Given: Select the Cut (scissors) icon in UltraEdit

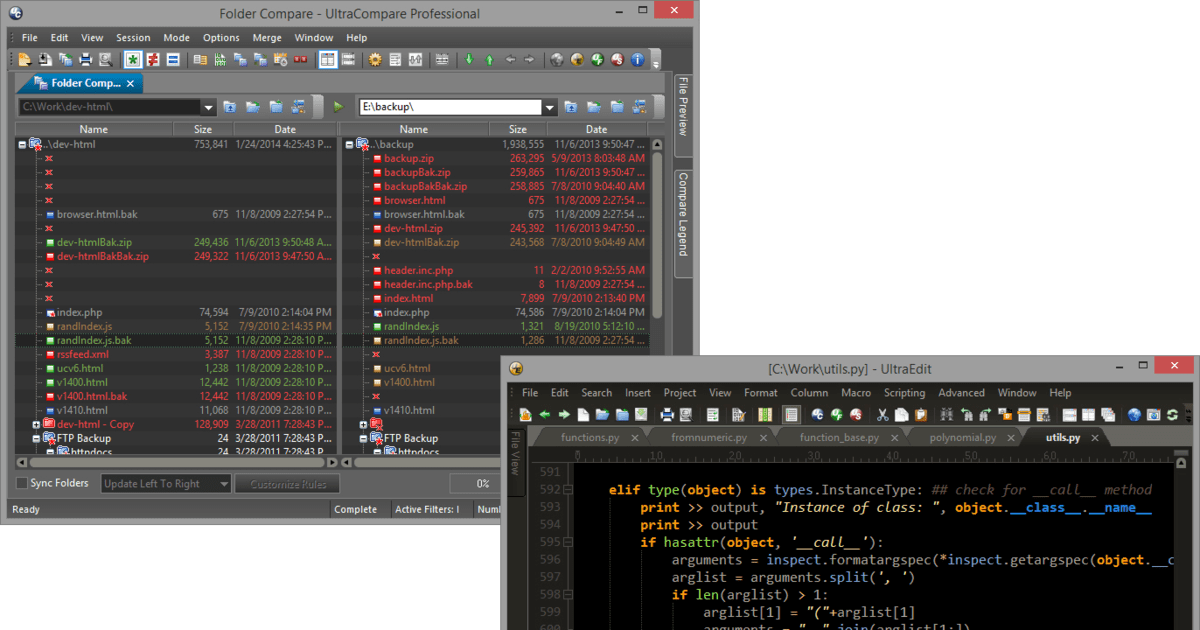Looking at the screenshot, I should 881,413.
